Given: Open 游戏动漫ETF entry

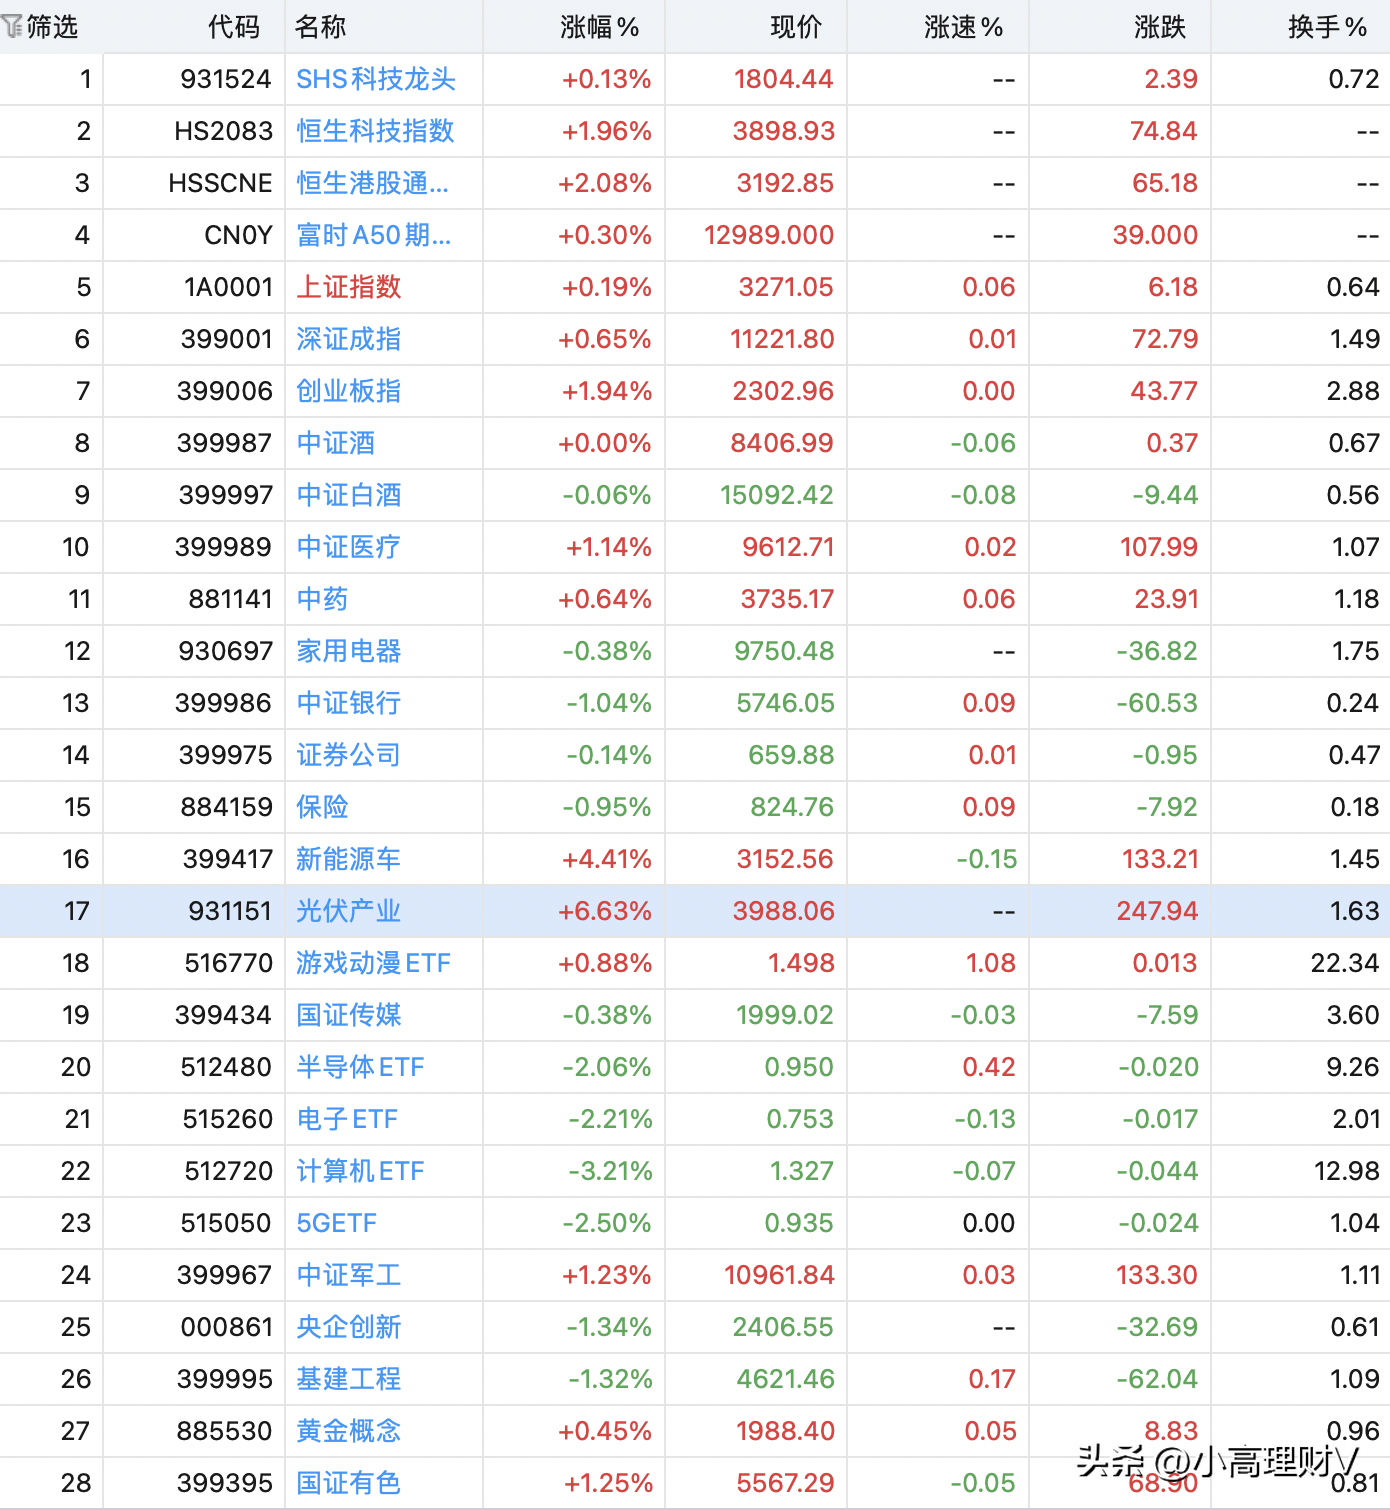Looking at the screenshot, I should 373,963.
